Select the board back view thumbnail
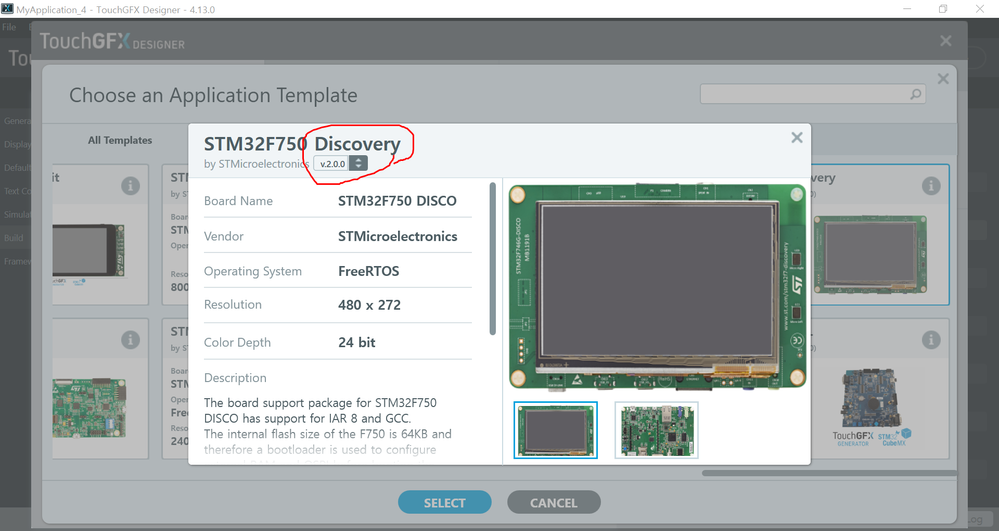The image size is (999, 531). point(656,430)
